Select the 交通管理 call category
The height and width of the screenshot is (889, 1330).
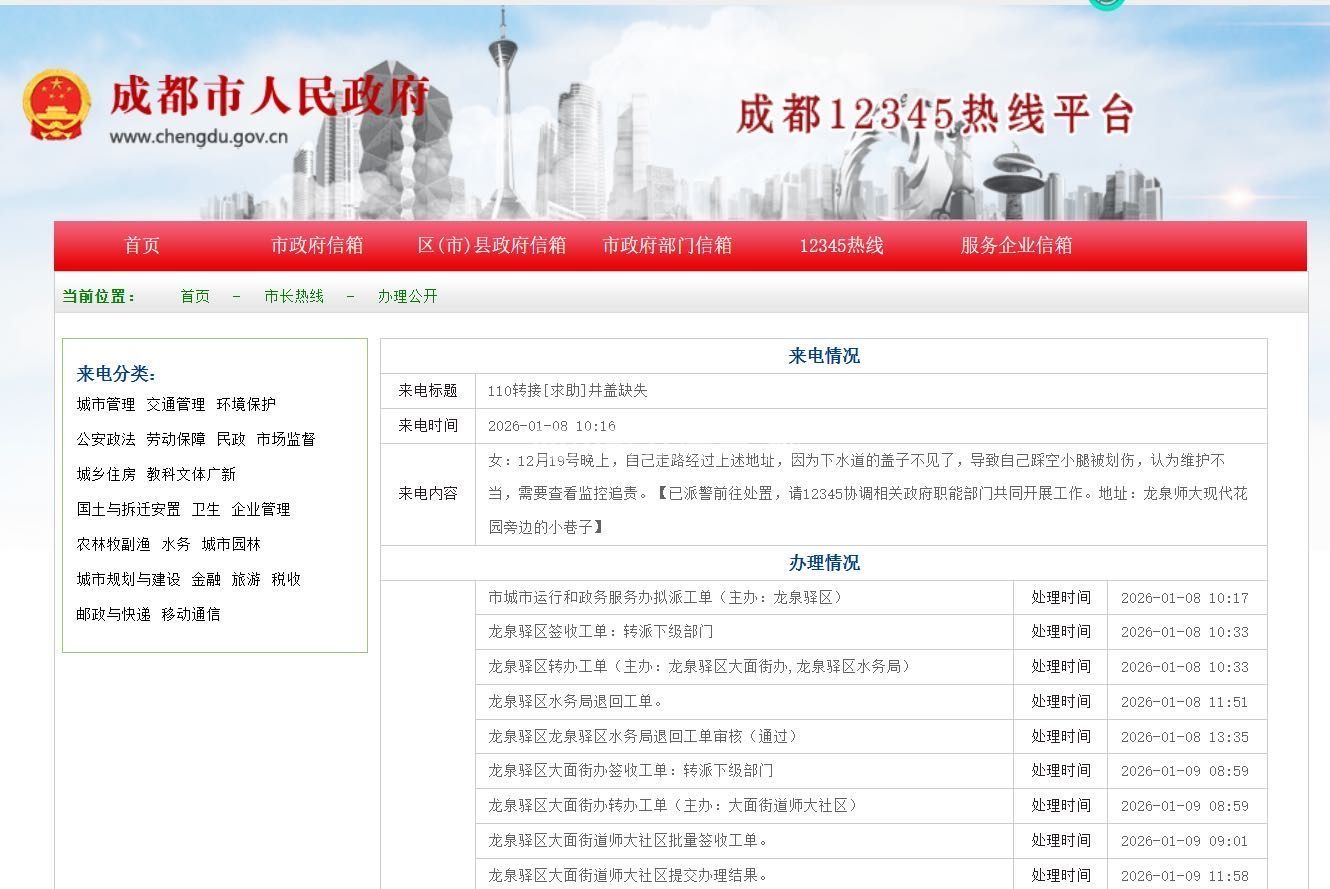(x=176, y=405)
